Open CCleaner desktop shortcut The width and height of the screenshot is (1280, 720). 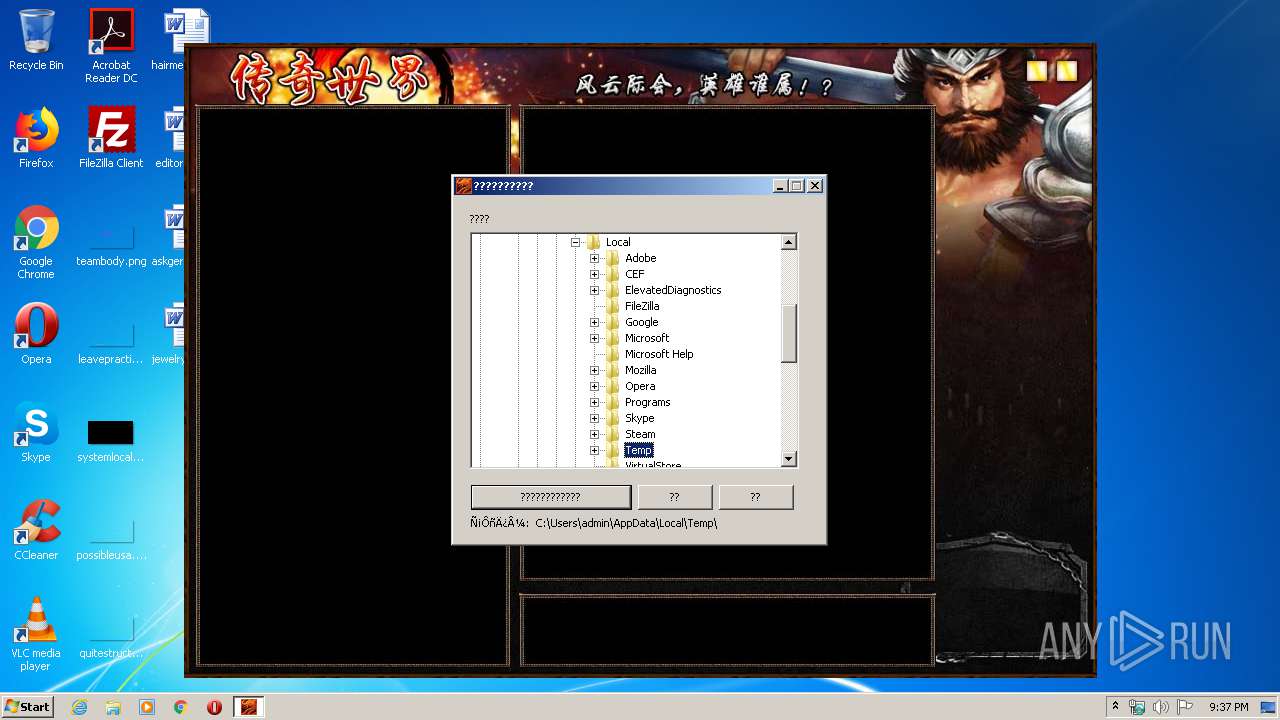point(36,530)
